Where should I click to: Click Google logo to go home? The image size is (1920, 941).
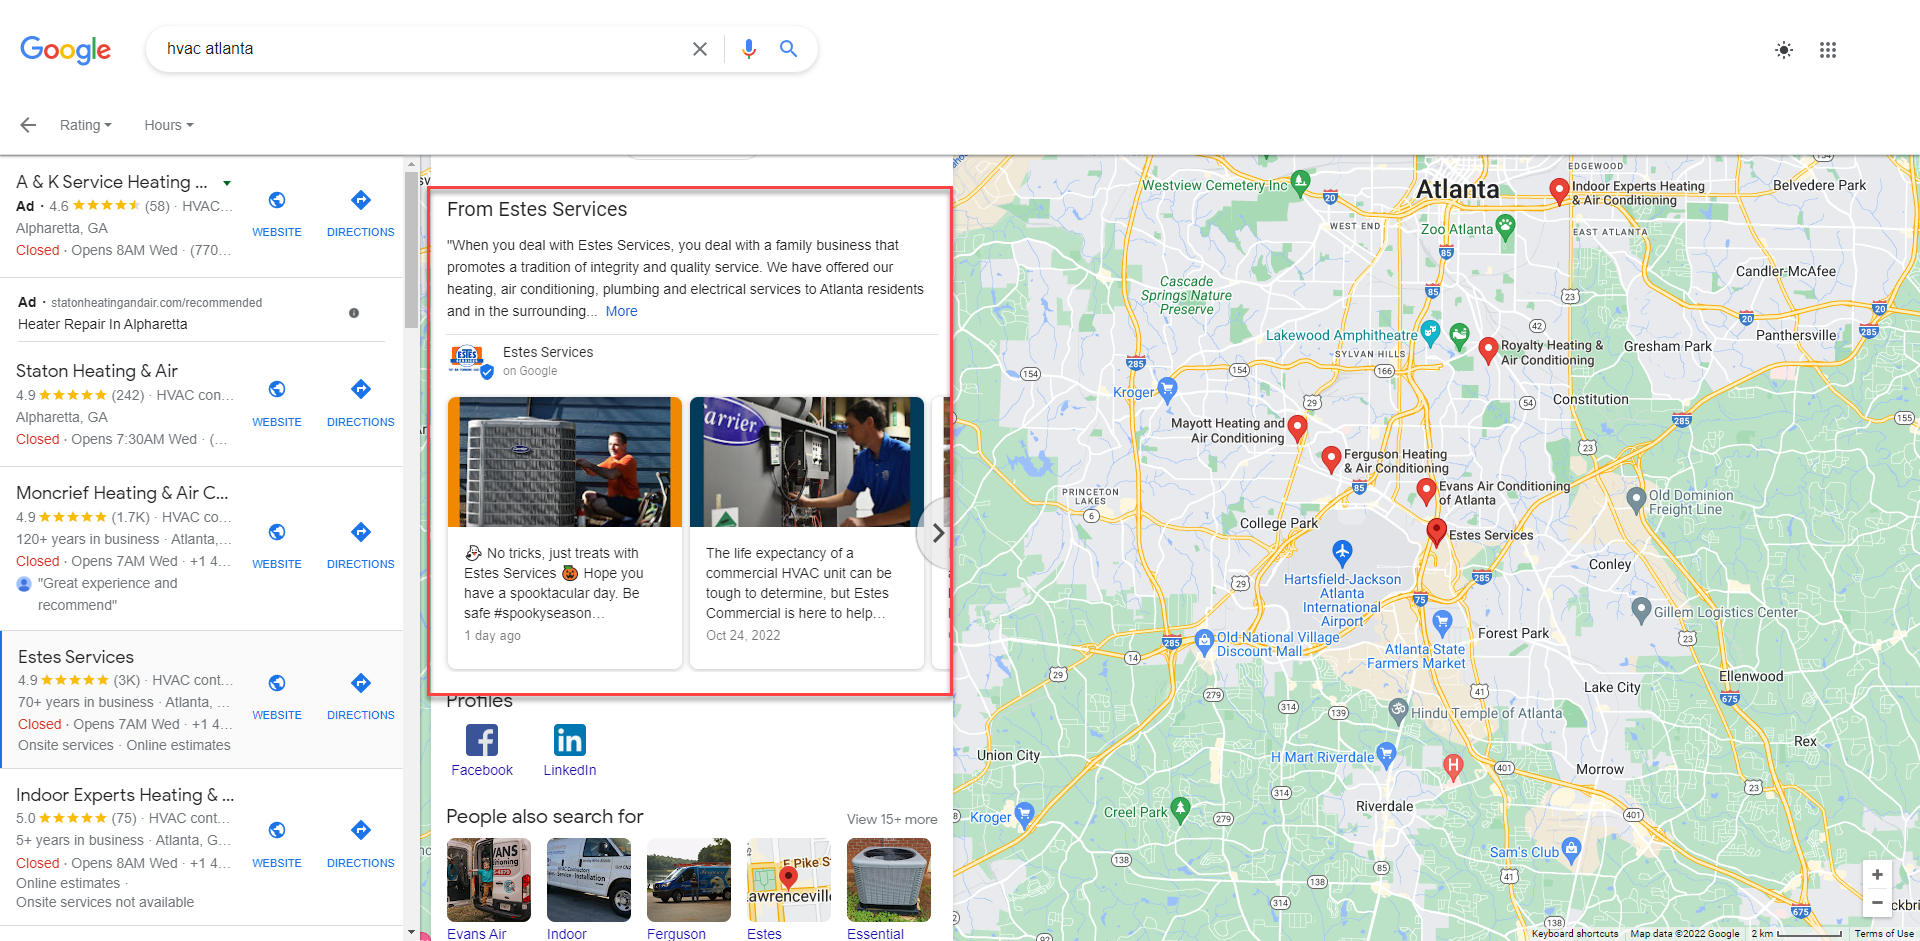[65, 49]
